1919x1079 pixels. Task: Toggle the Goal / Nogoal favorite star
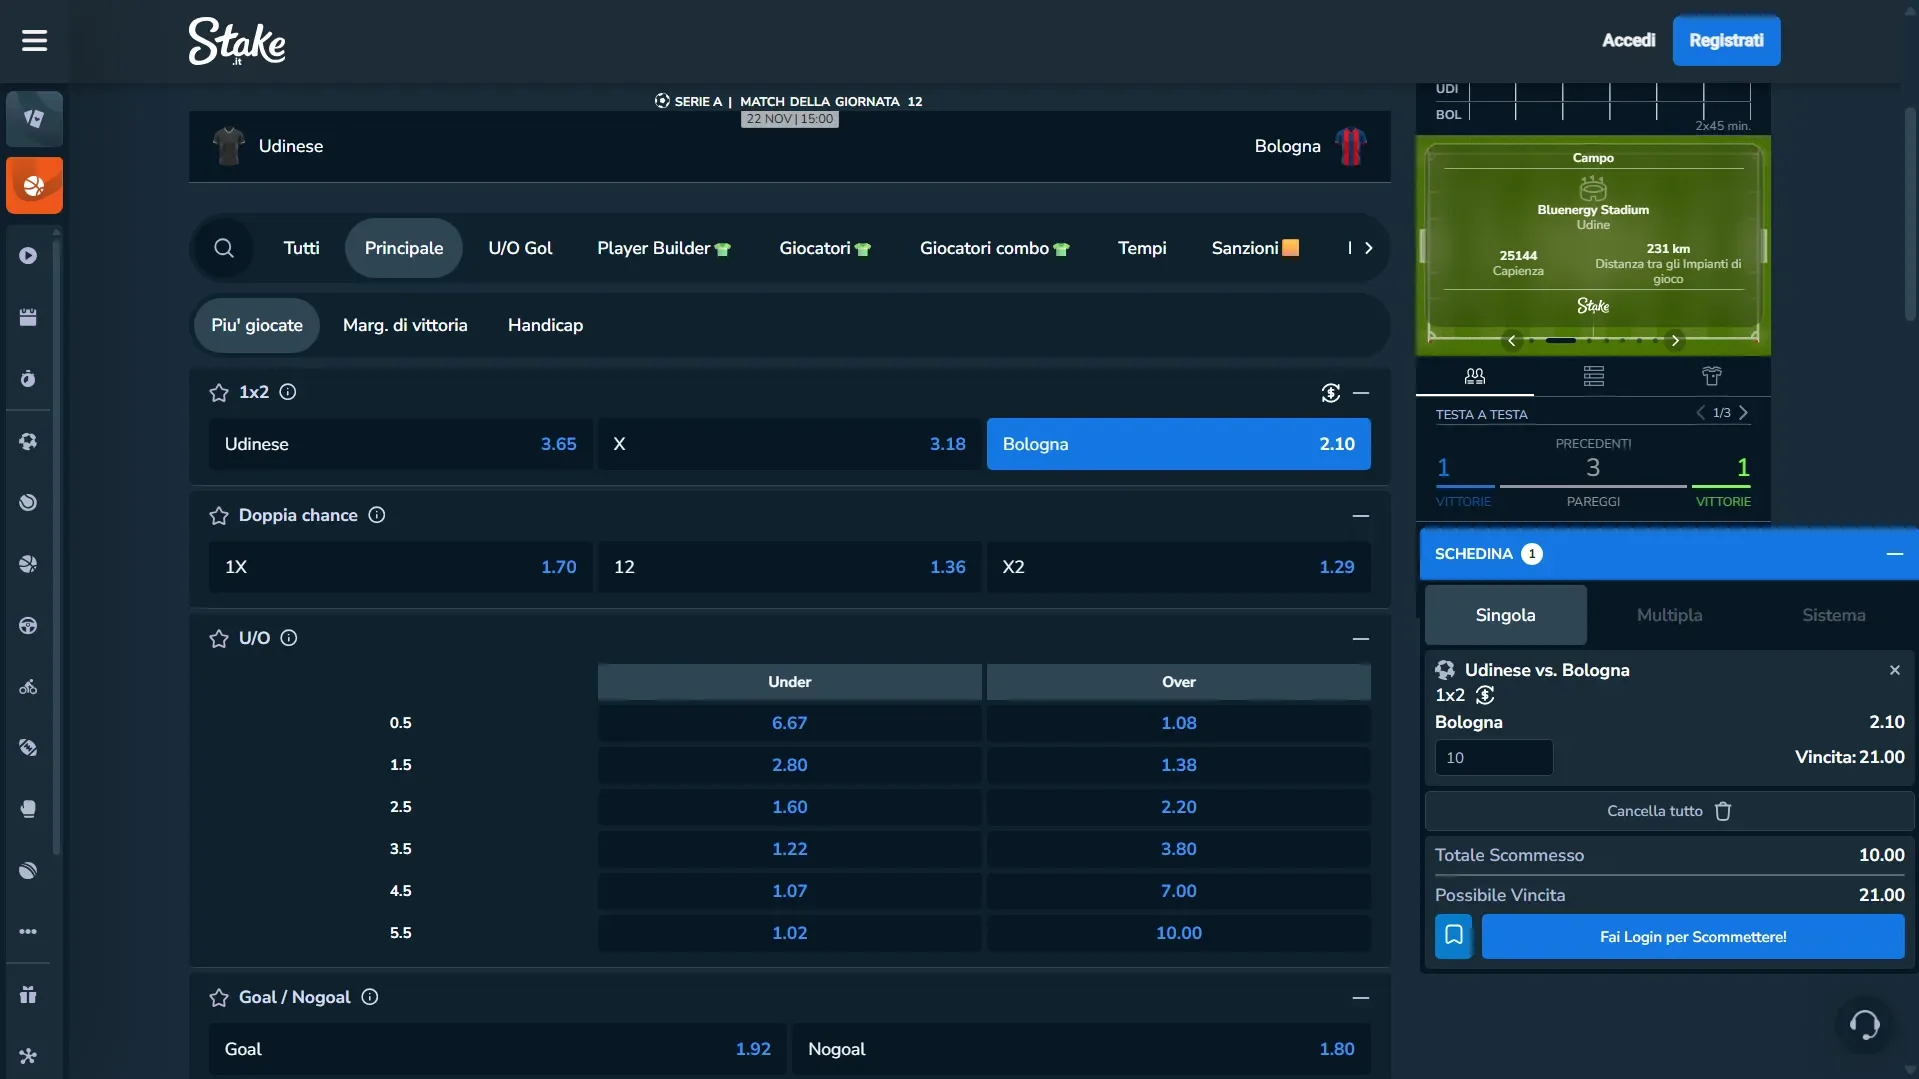coord(219,998)
